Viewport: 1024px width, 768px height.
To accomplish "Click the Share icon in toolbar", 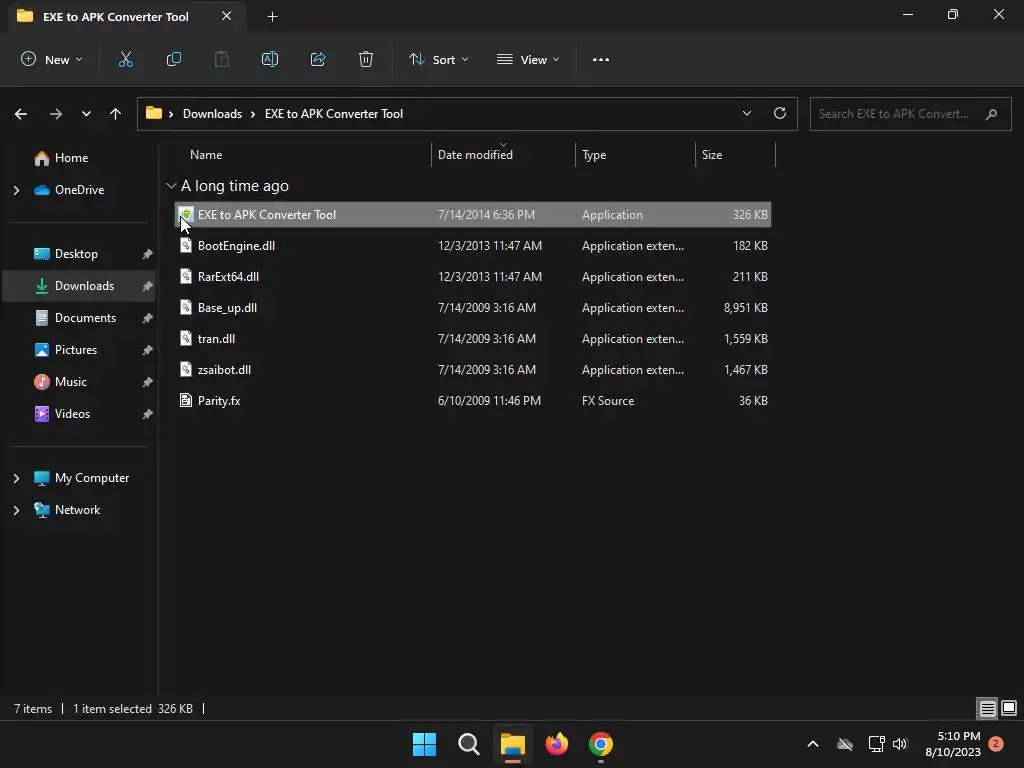I will (318, 59).
